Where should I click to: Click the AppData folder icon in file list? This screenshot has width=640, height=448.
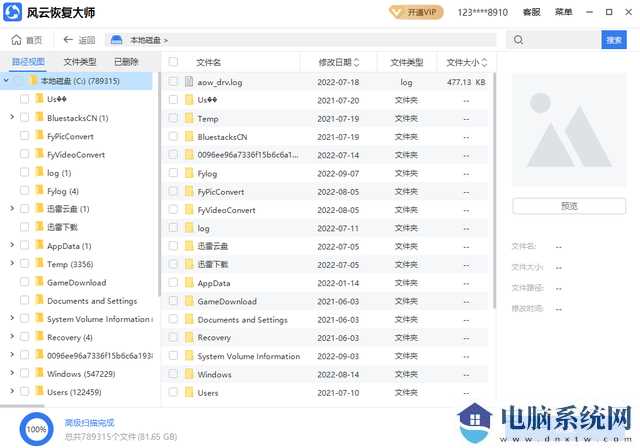point(189,282)
